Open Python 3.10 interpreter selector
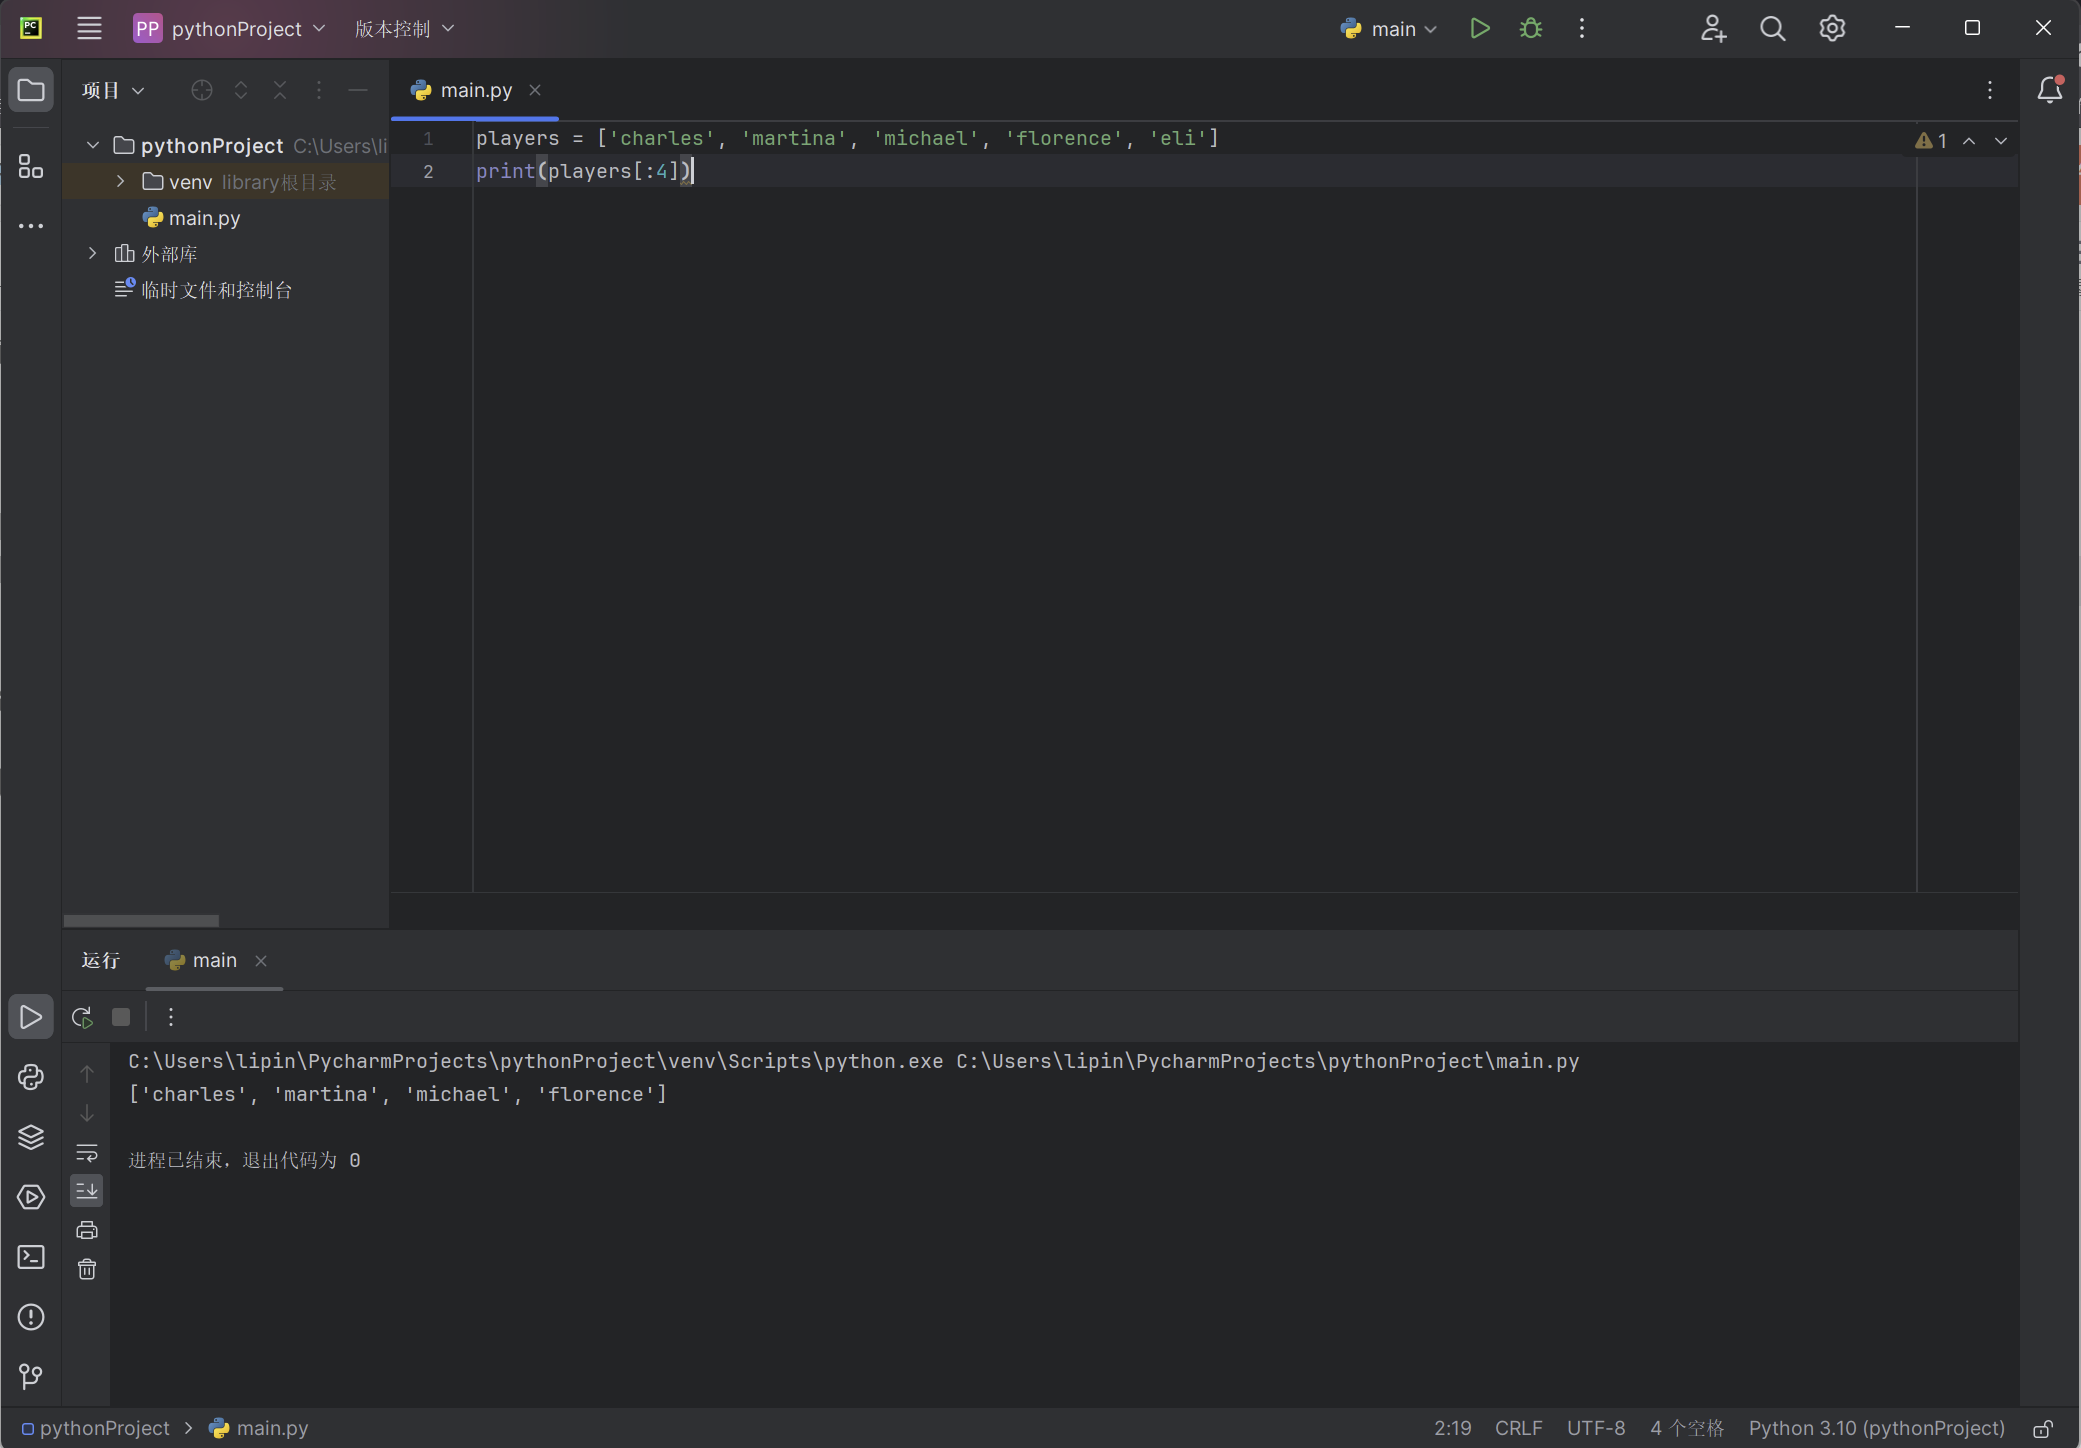Screen dimensions: 2081x1448 tap(1876, 1428)
